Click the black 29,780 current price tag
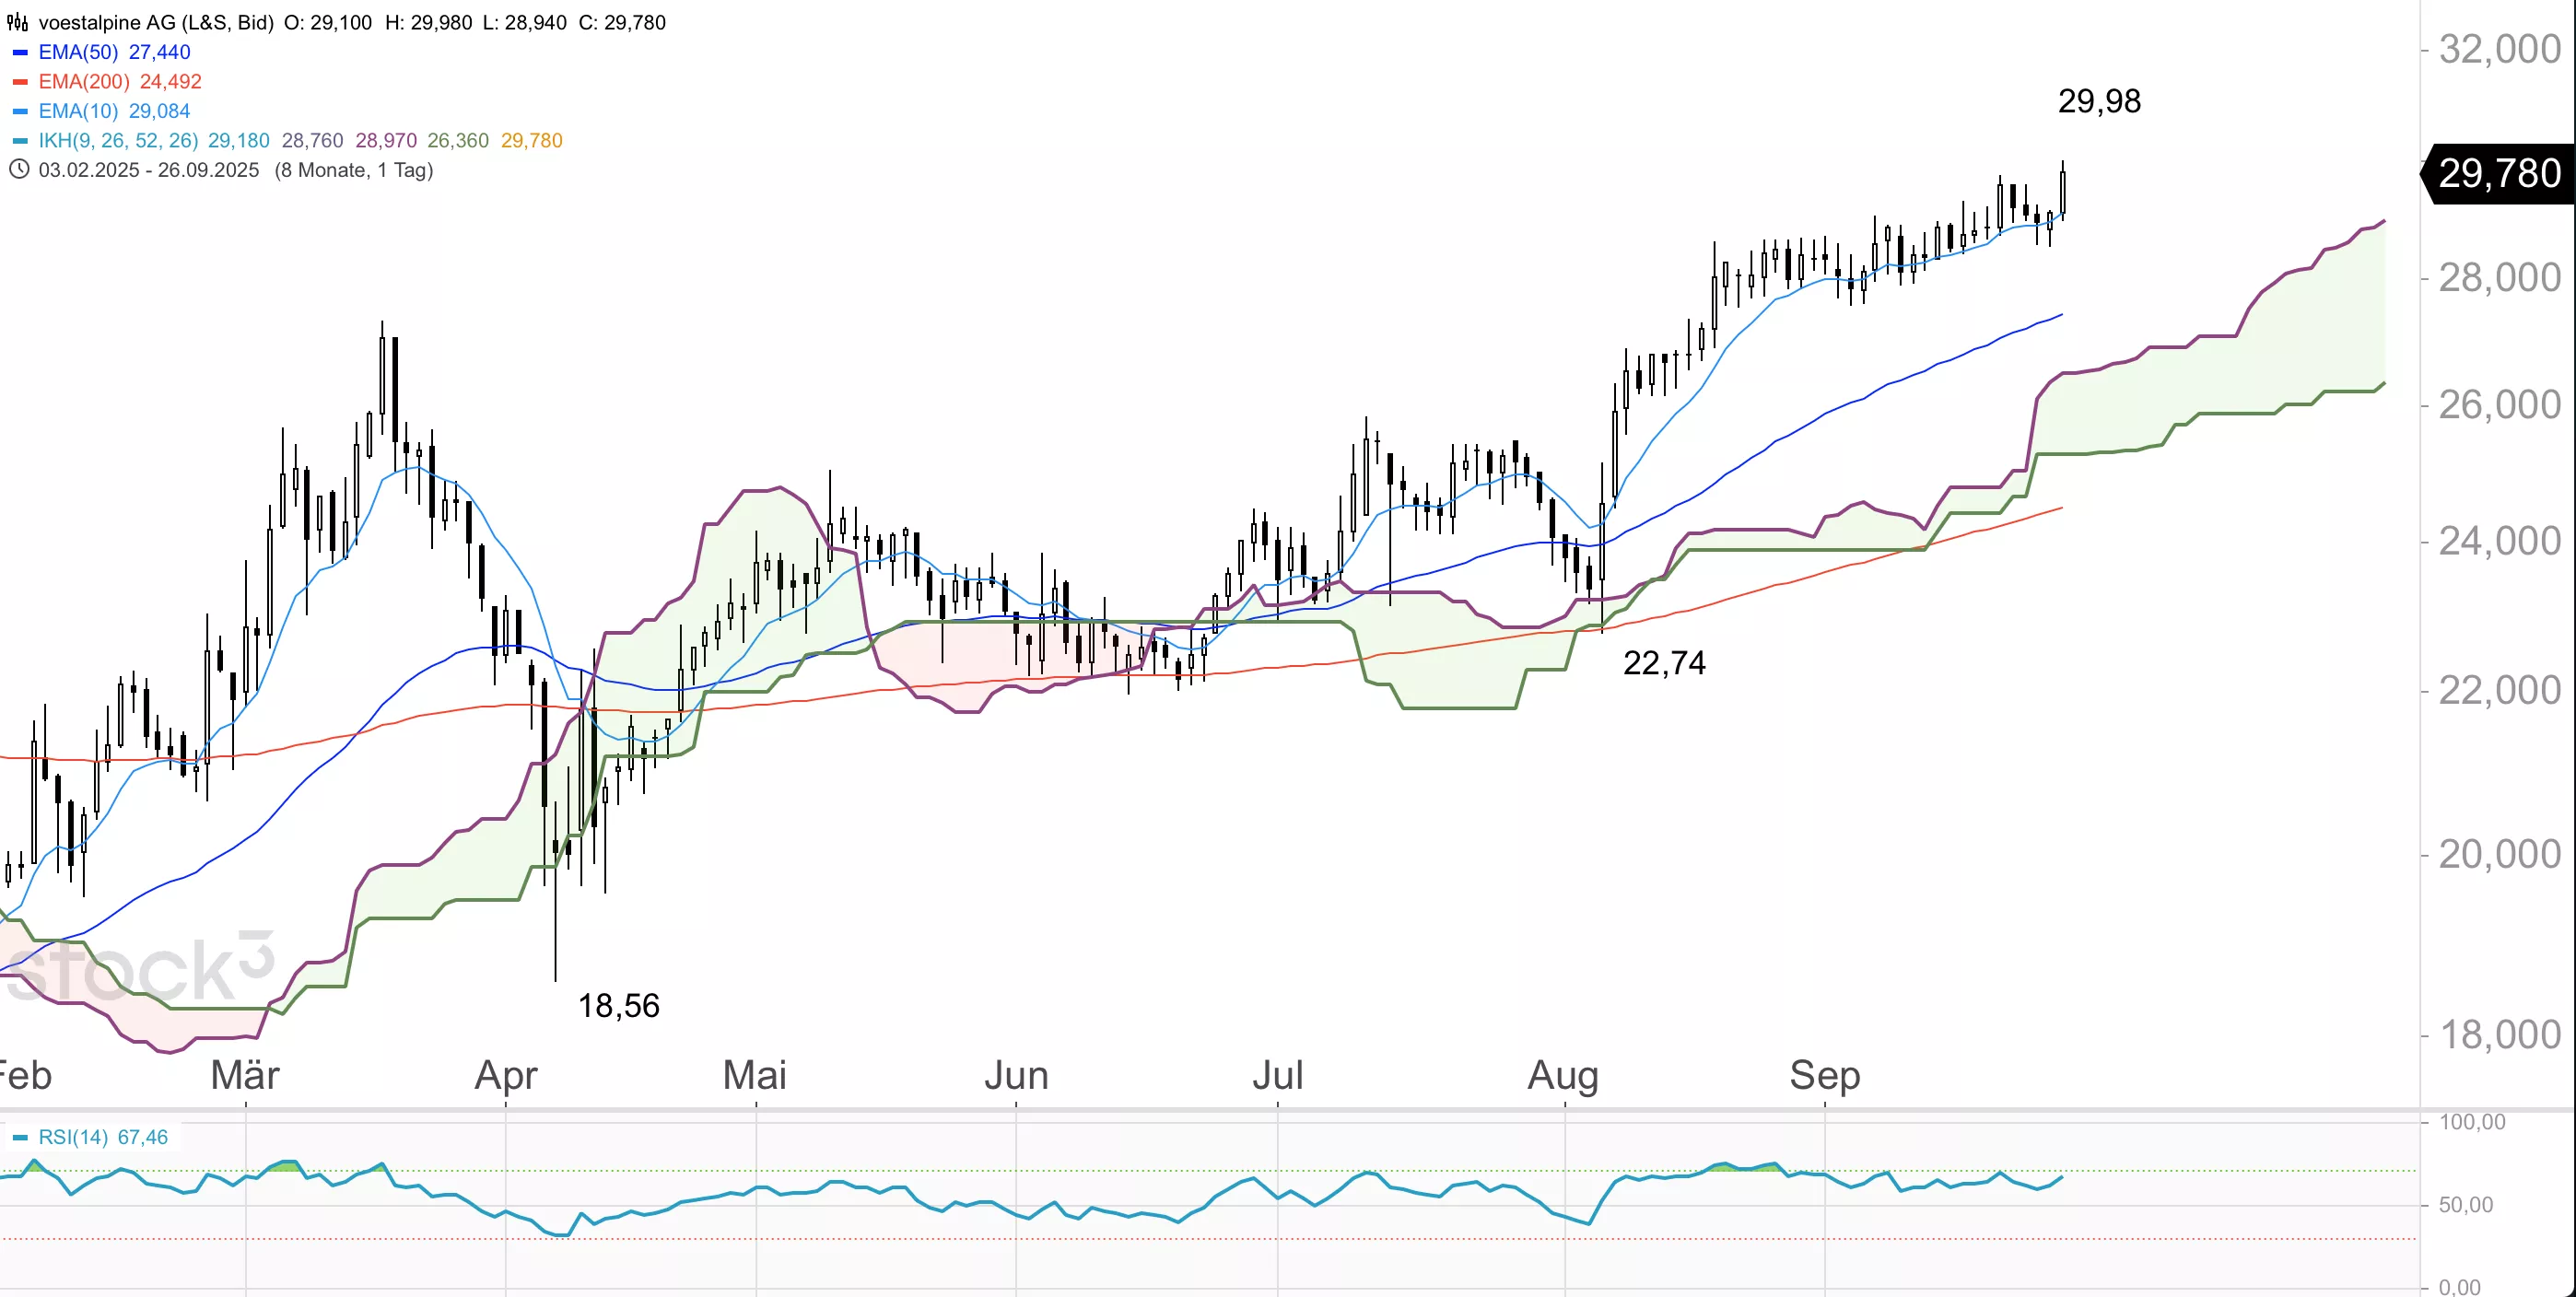Screen dimensions: 2576x1297 2498,174
